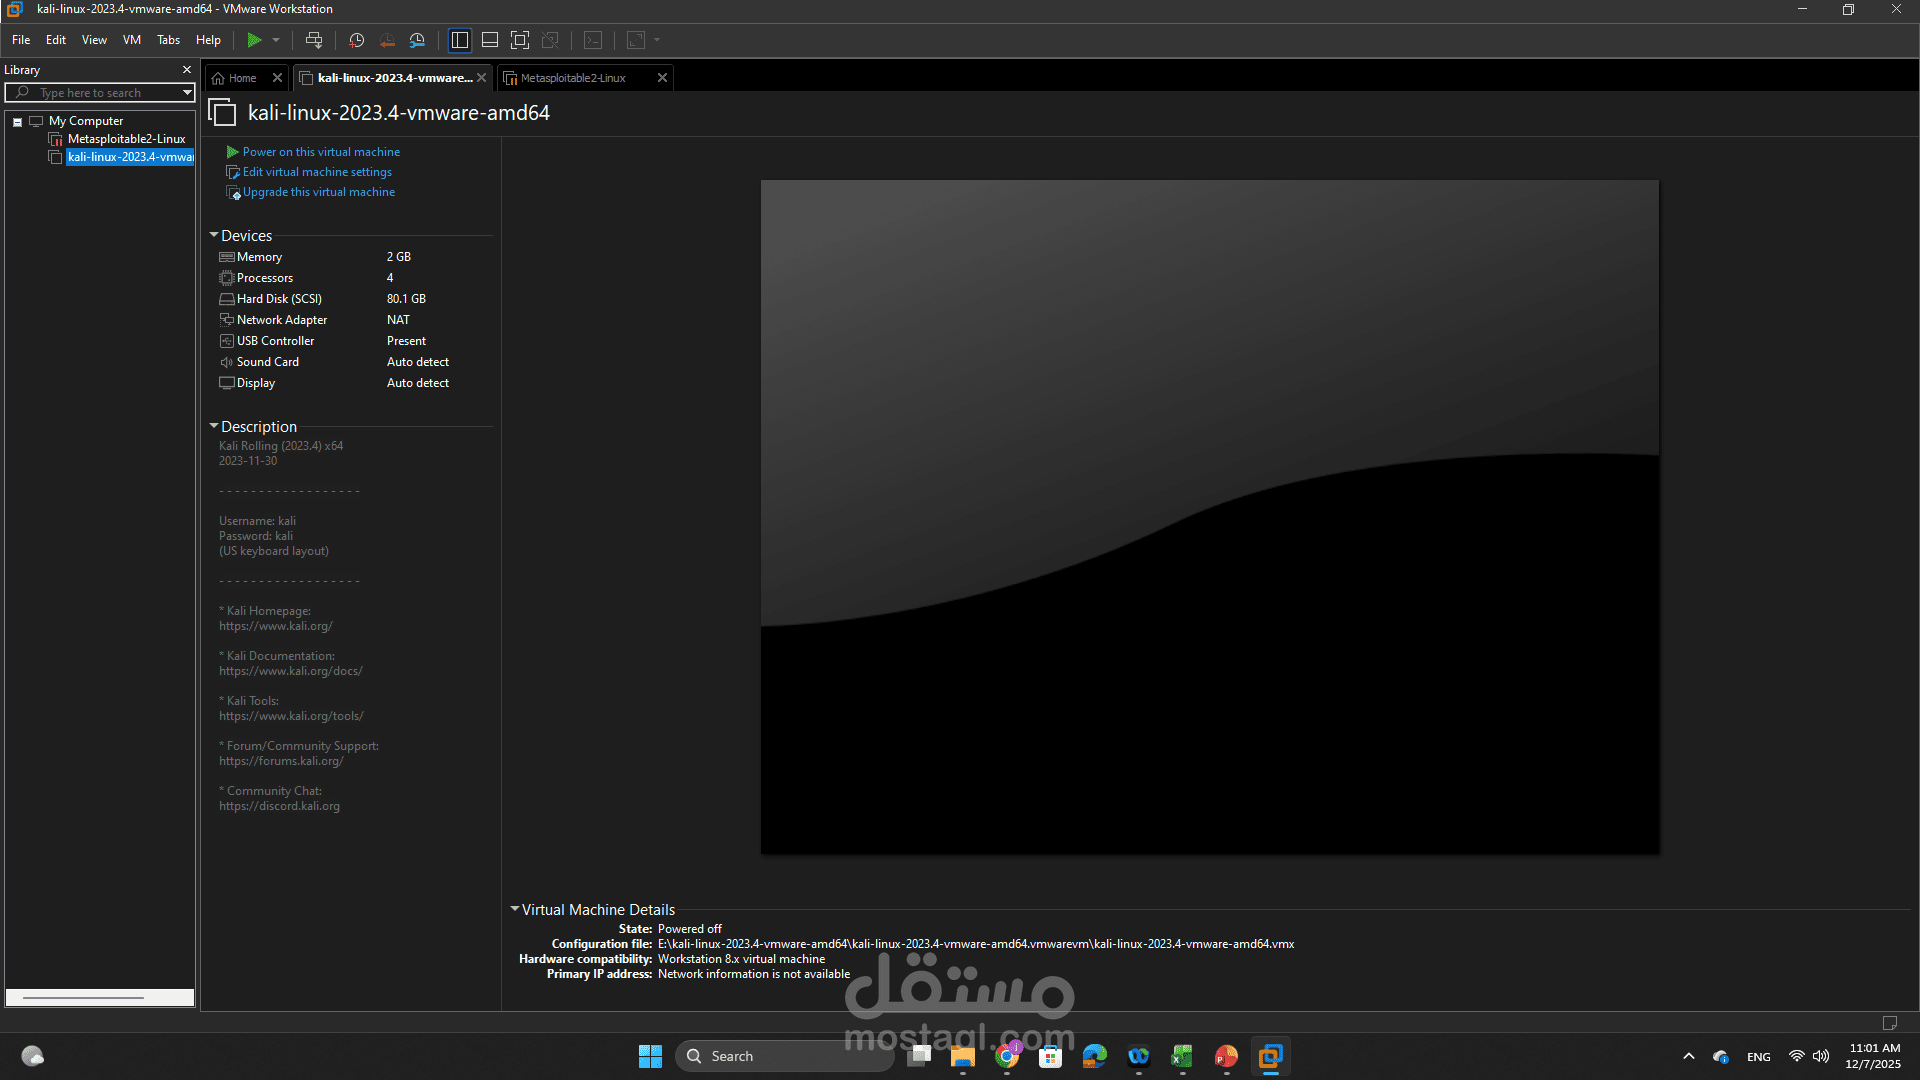Open Excel from the taskbar
The height and width of the screenshot is (1080, 1920).
click(x=1183, y=1056)
